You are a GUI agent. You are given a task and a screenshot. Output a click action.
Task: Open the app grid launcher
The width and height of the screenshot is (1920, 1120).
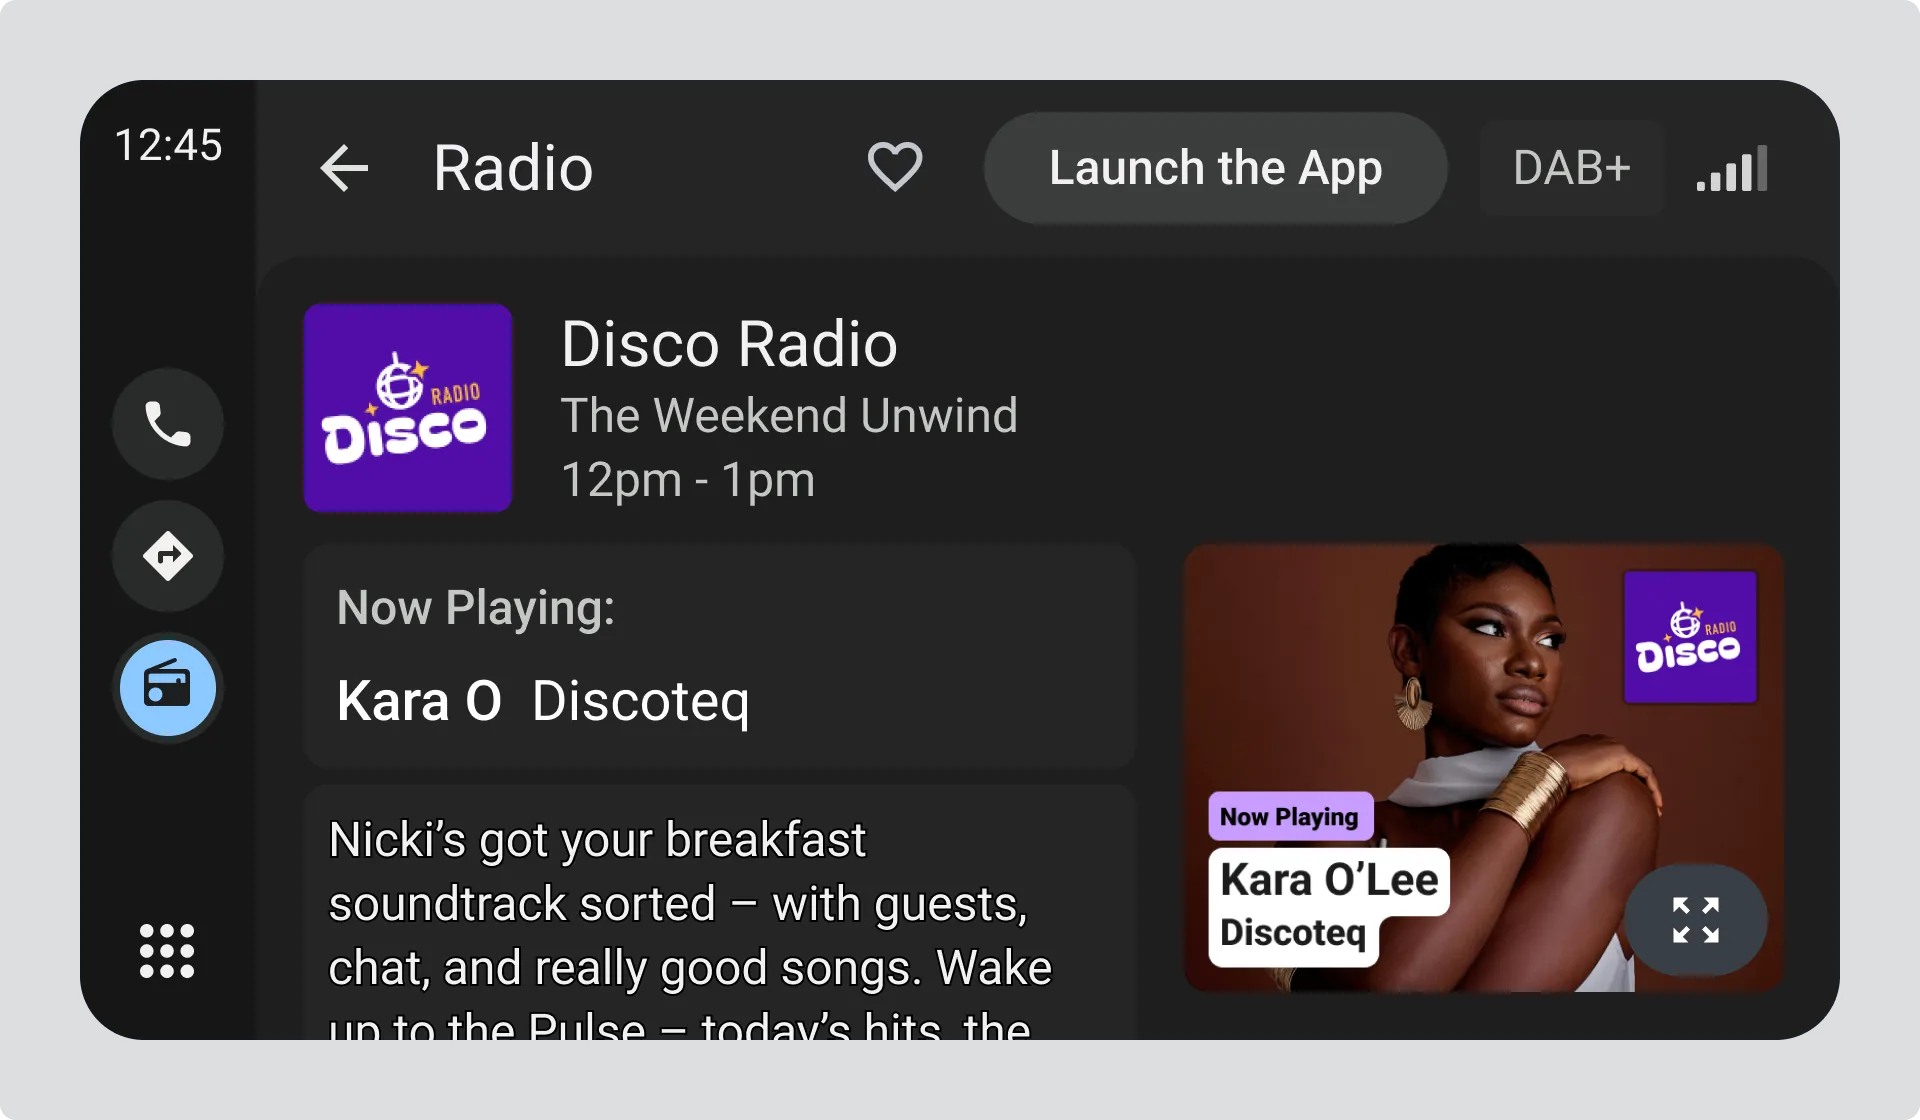(x=167, y=950)
